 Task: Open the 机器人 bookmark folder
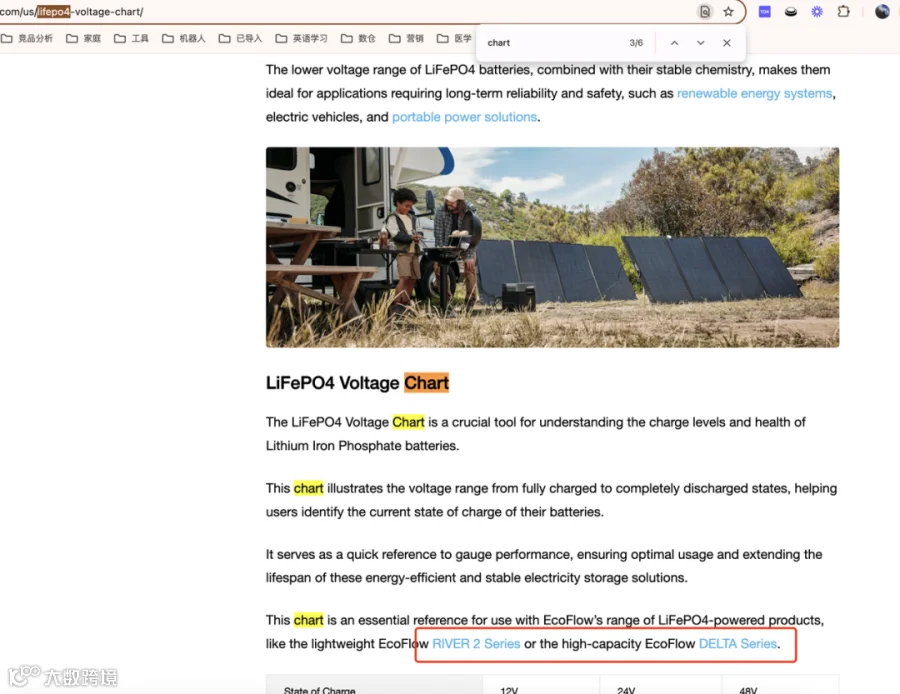[184, 38]
